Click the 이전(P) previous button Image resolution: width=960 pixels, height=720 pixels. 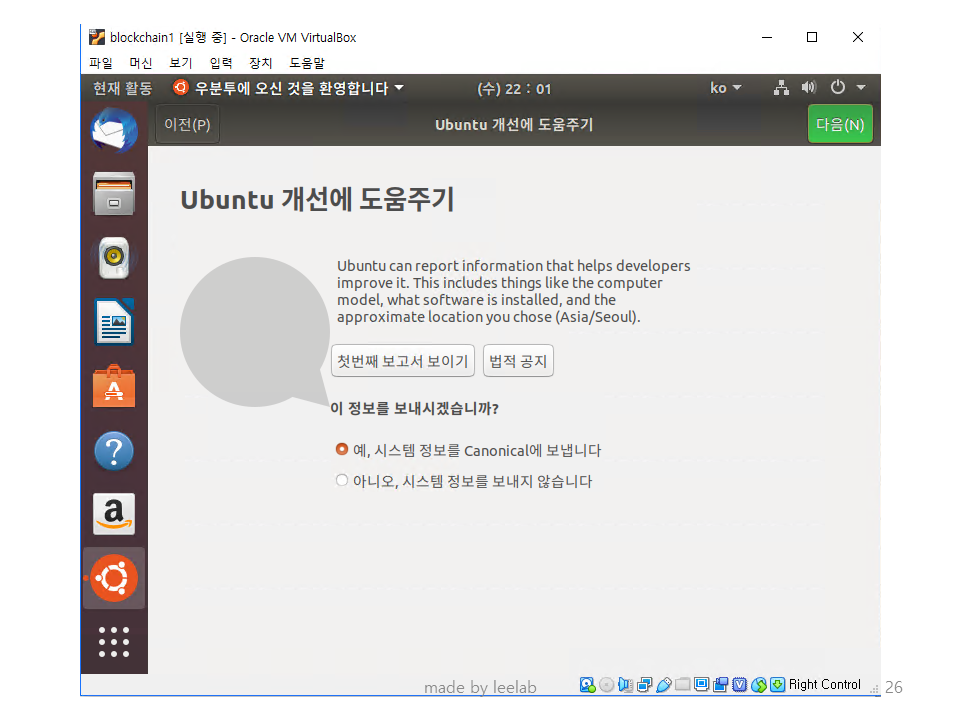(x=187, y=124)
